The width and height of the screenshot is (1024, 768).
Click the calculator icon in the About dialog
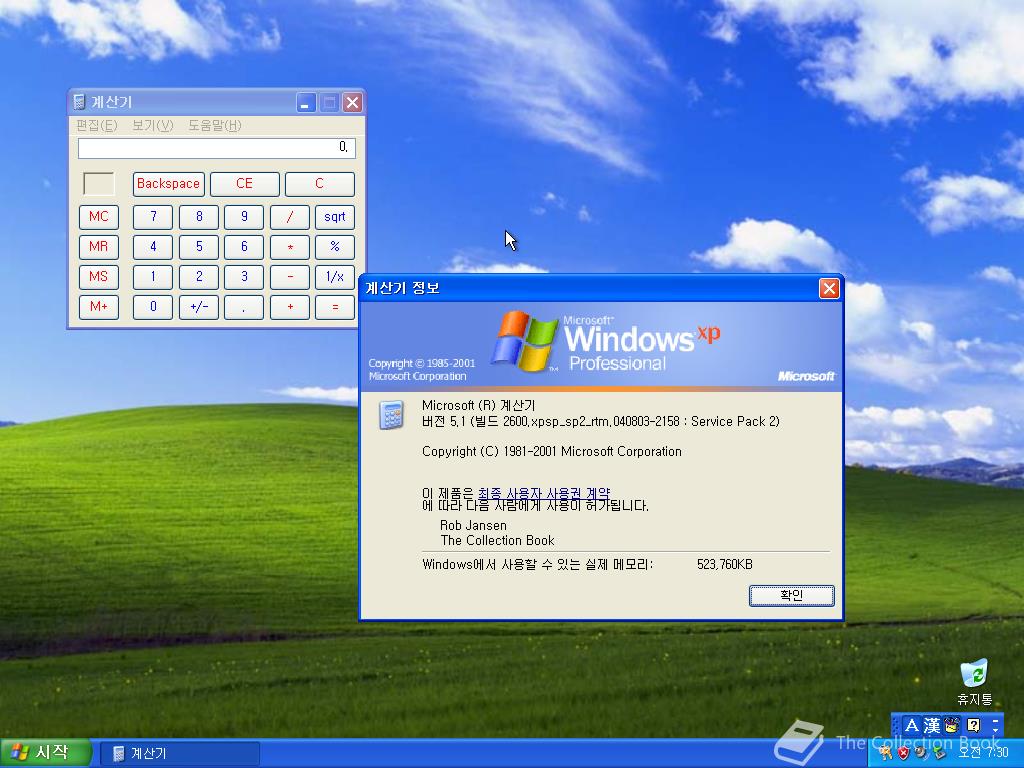coord(391,415)
